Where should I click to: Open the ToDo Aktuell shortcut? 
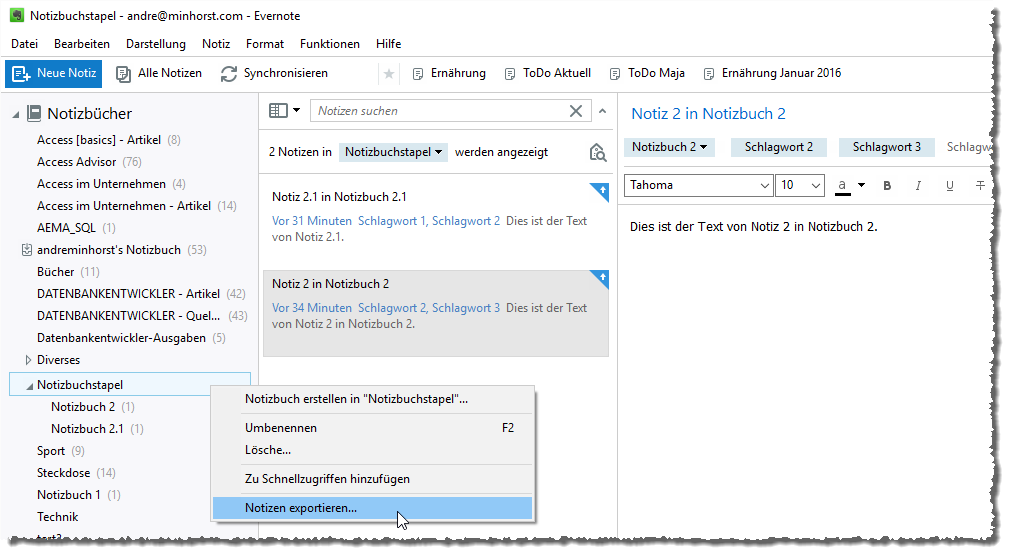(547, 74)
